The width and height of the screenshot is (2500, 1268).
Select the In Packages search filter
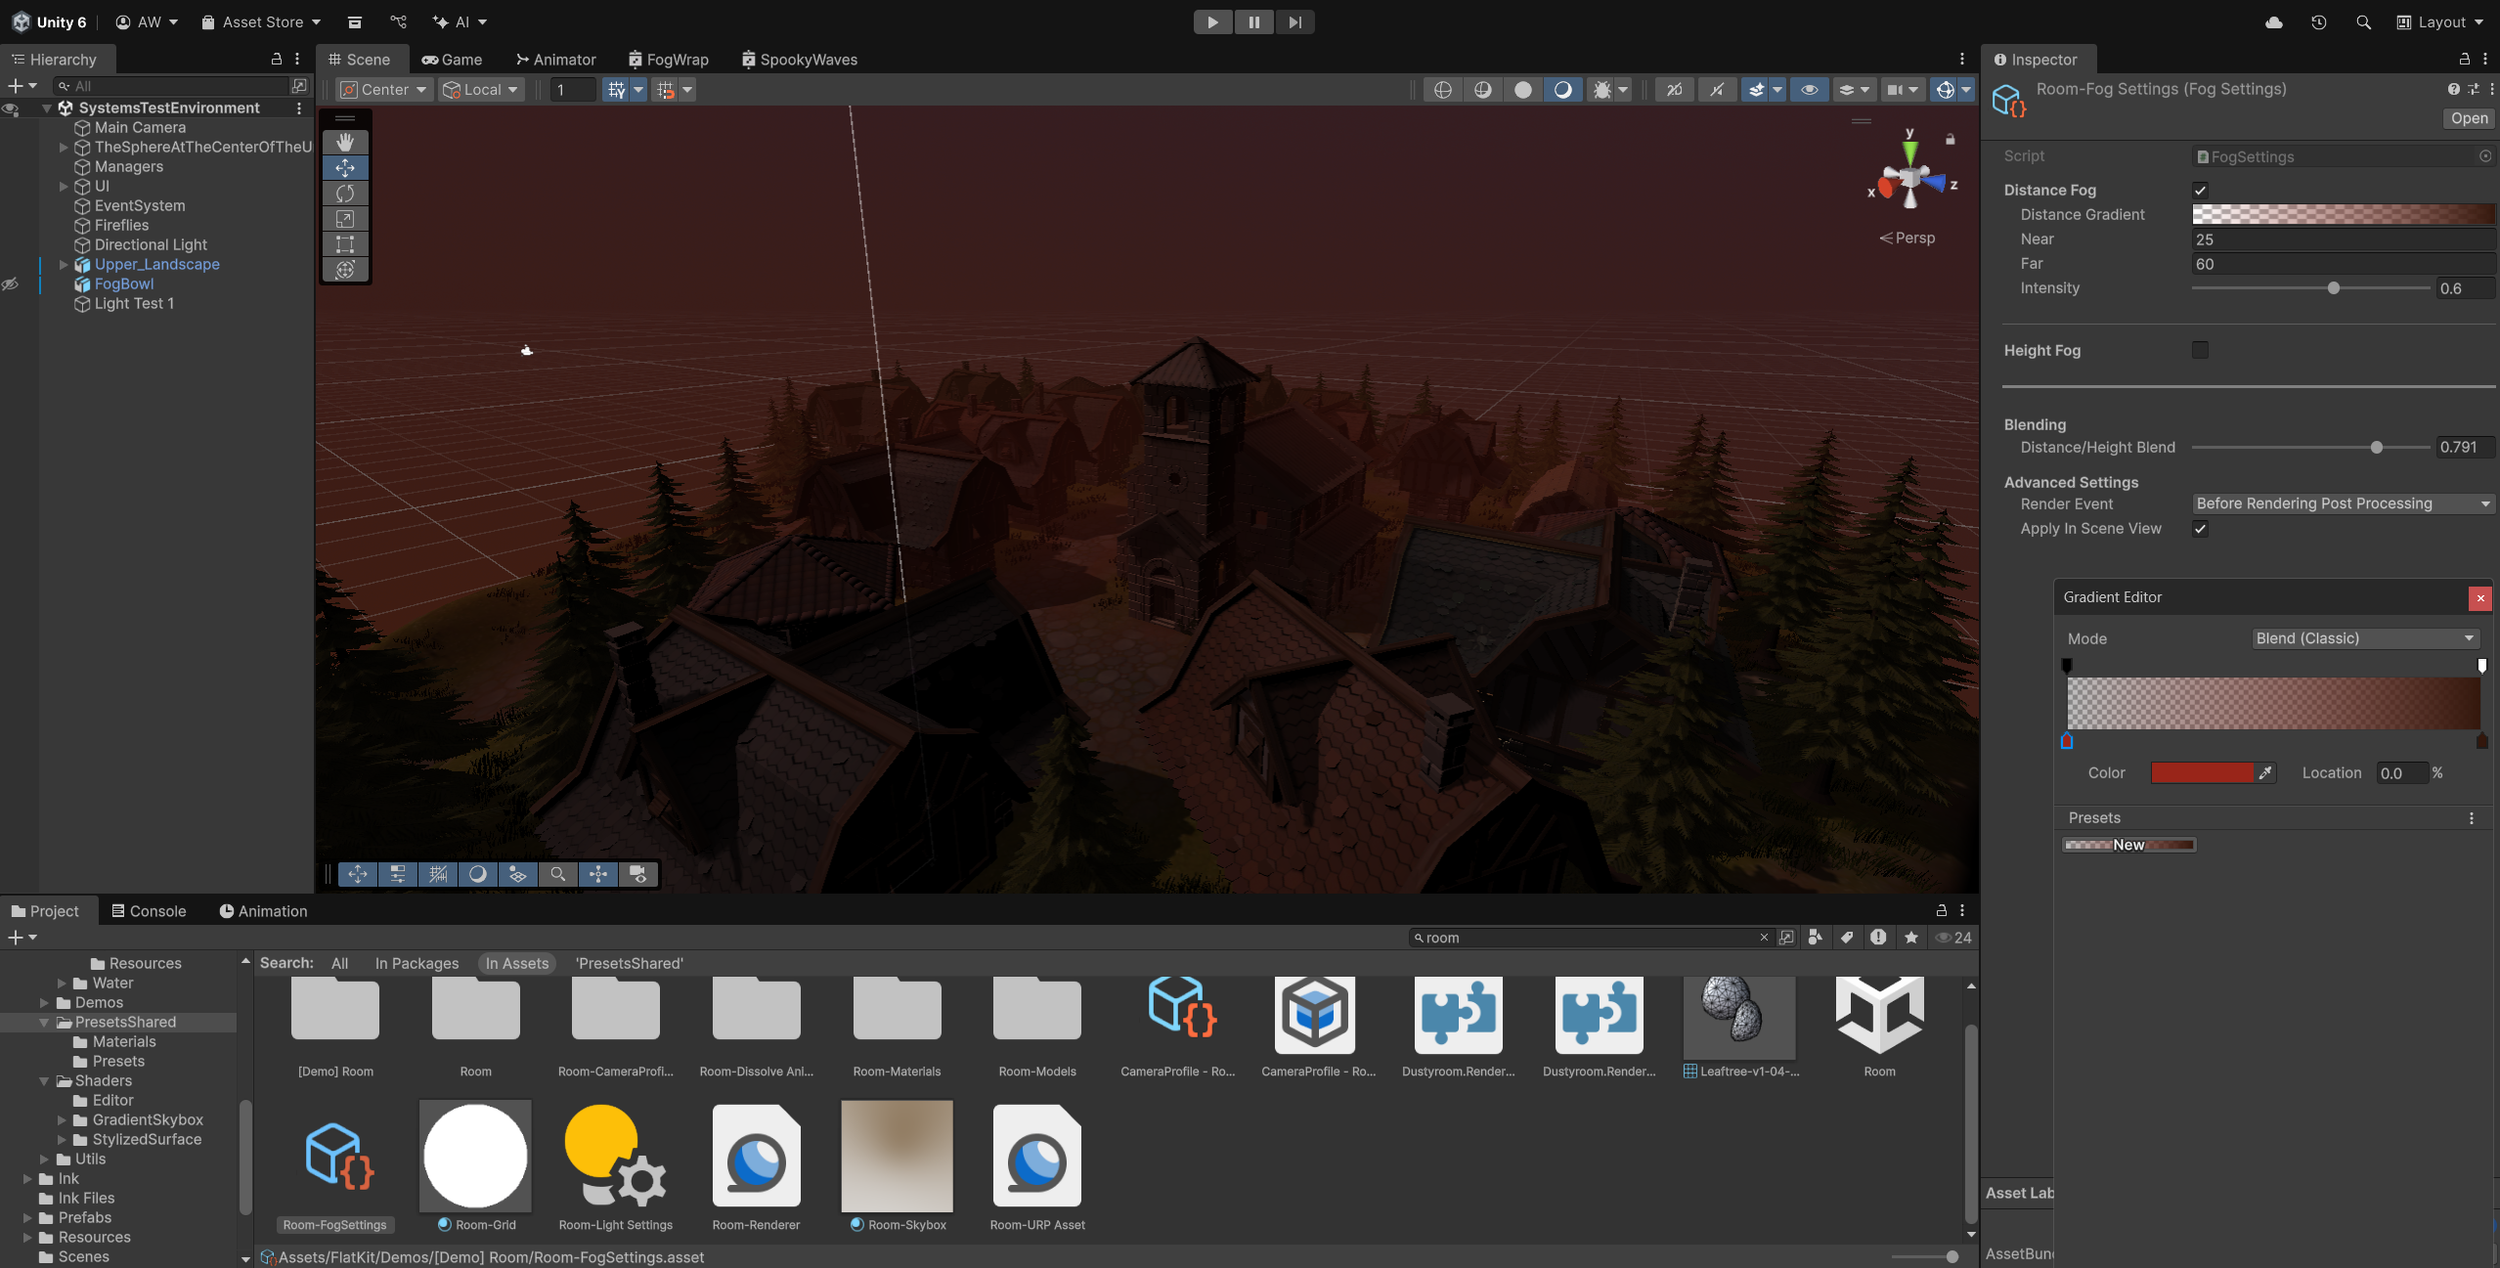pos(416,963)
